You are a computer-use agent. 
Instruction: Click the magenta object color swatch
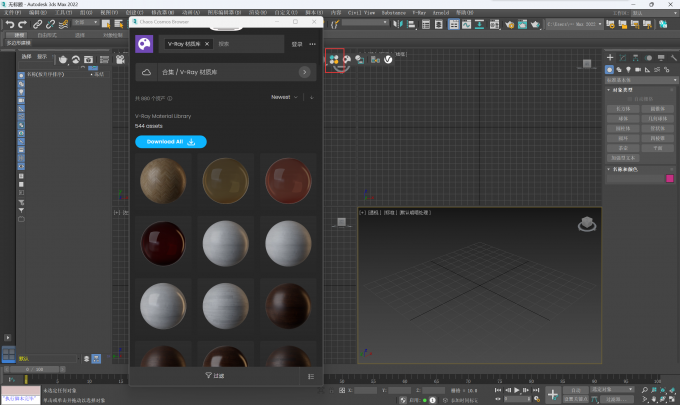pos(670,179)
